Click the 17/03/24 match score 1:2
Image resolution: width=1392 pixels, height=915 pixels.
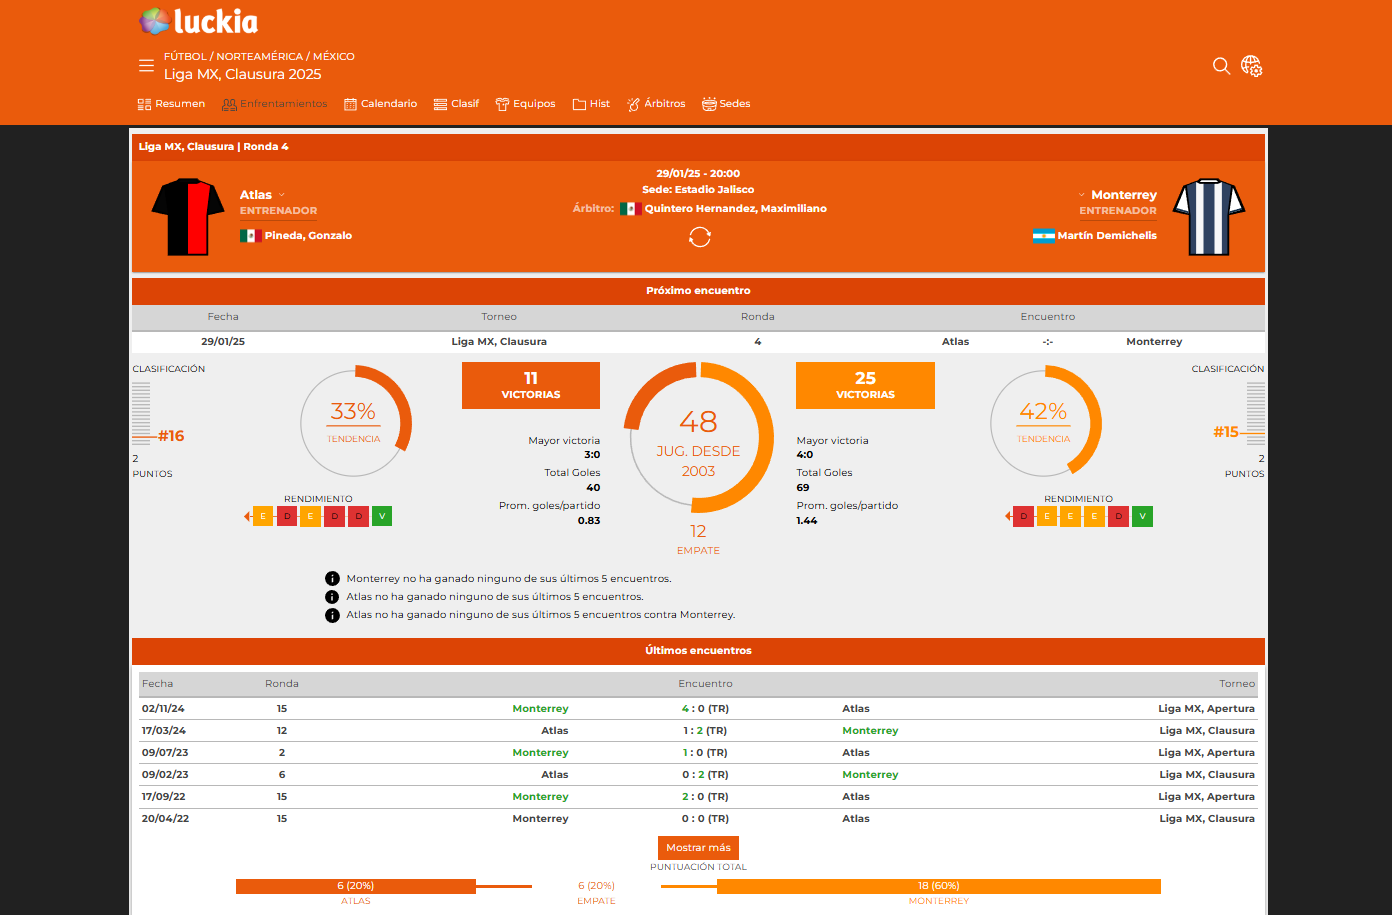(705, 731)
